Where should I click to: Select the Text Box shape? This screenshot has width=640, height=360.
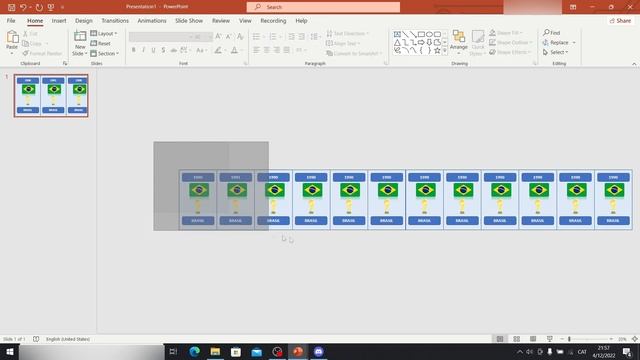click(397, 34)
